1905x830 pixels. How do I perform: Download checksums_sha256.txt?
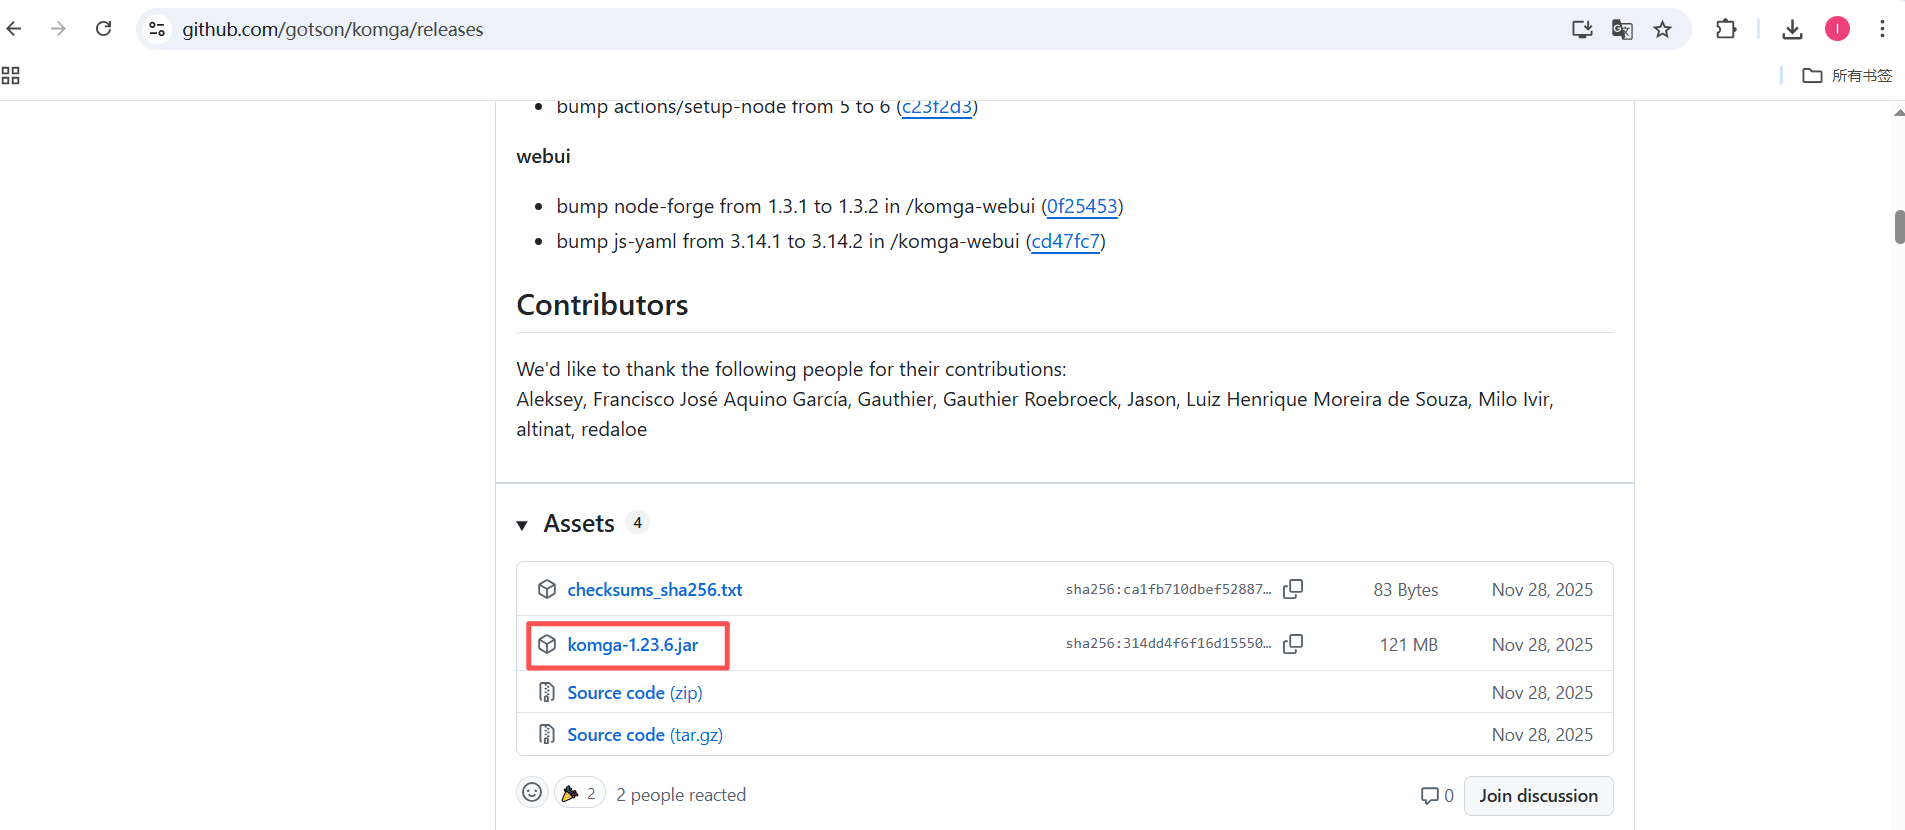[655, 590]
